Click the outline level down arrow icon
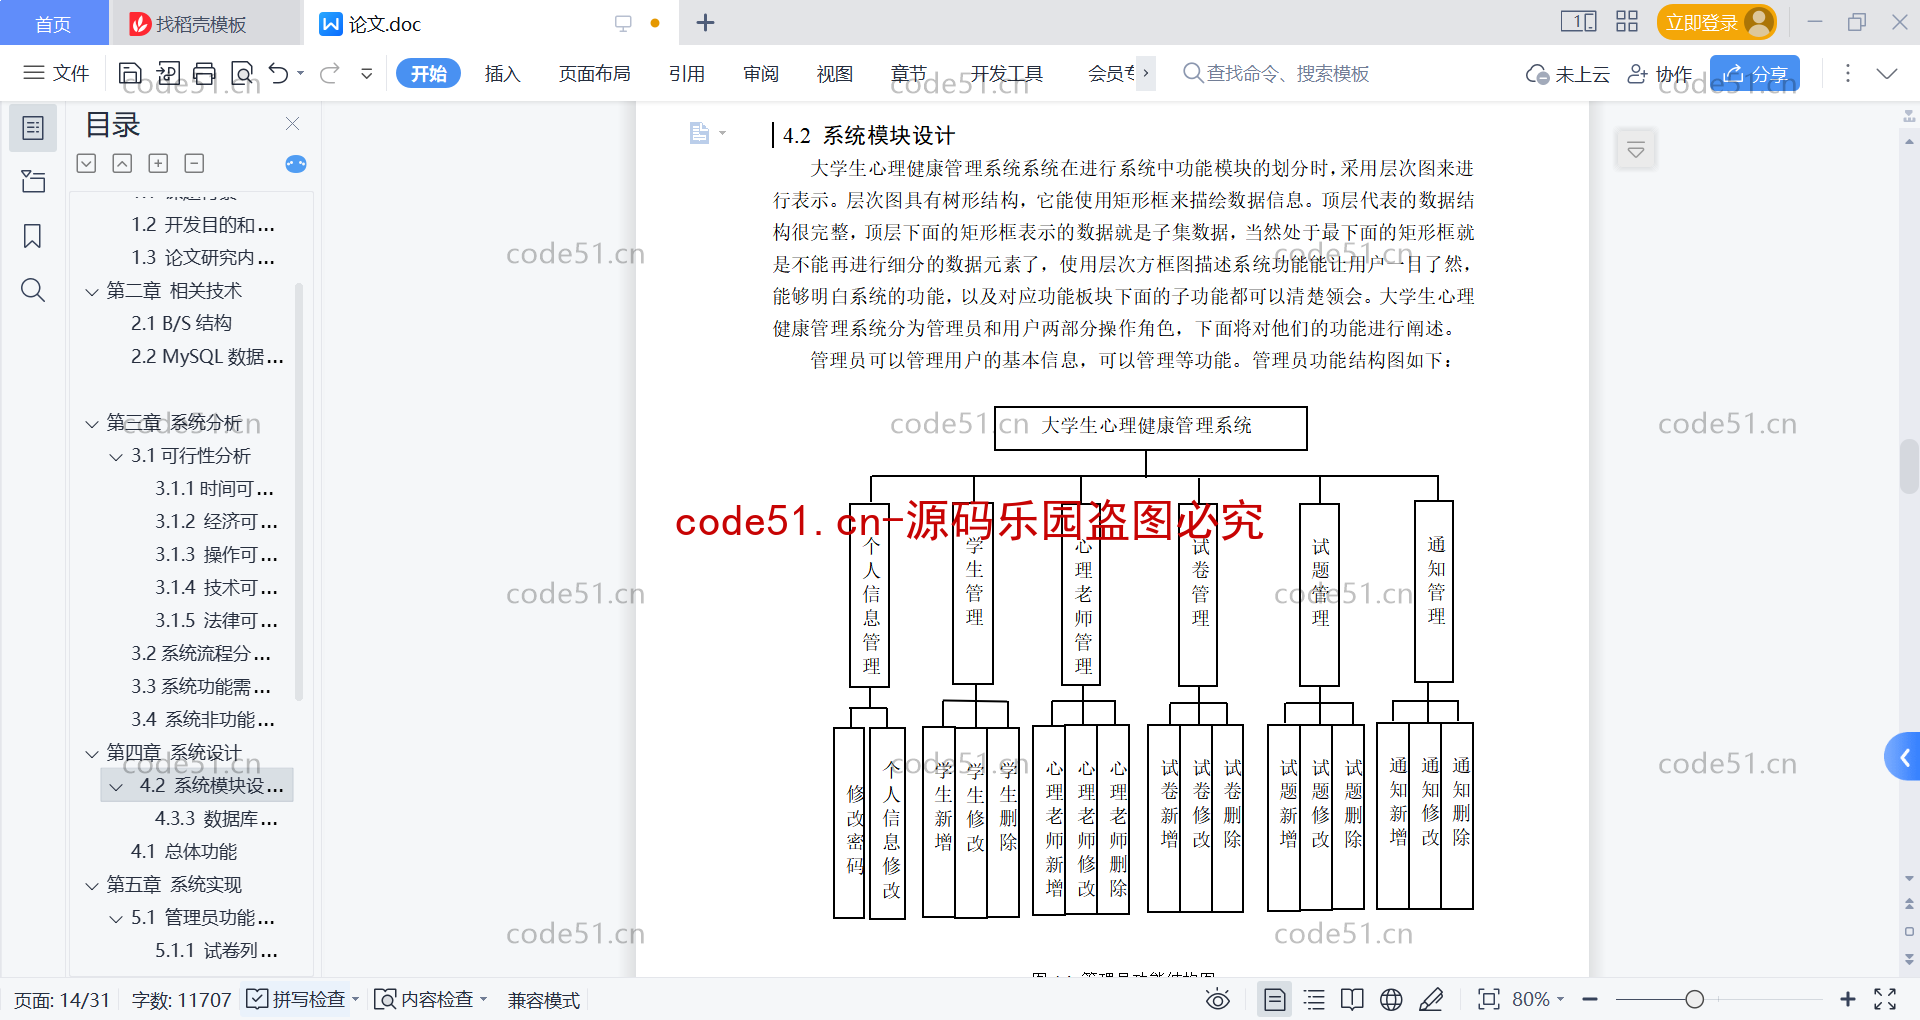 (87, 163)
